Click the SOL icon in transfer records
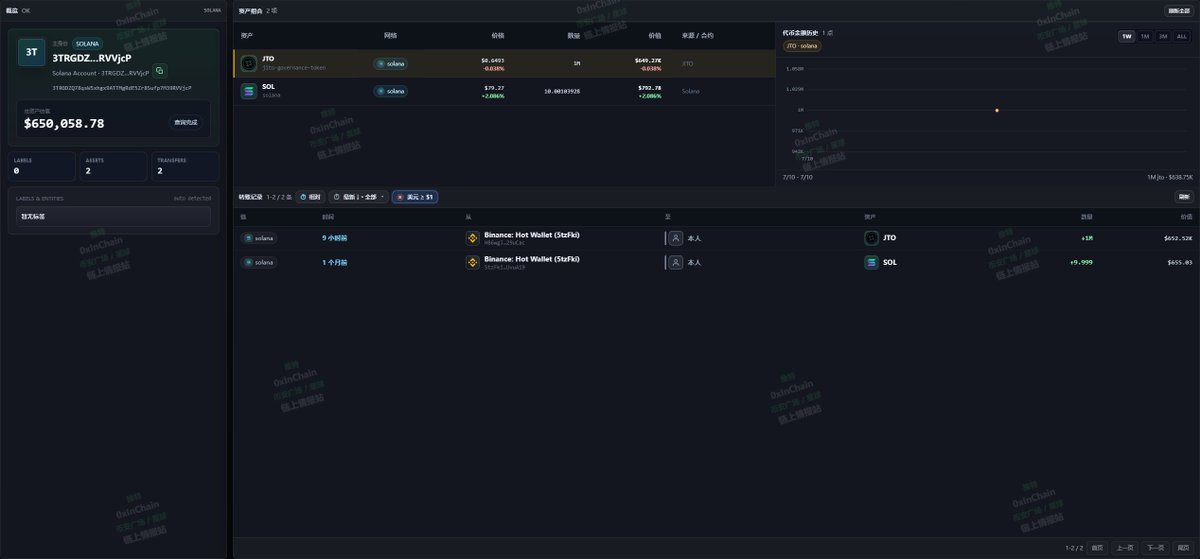The width and height of the screenshot is (1200, 559). (871, 262)
